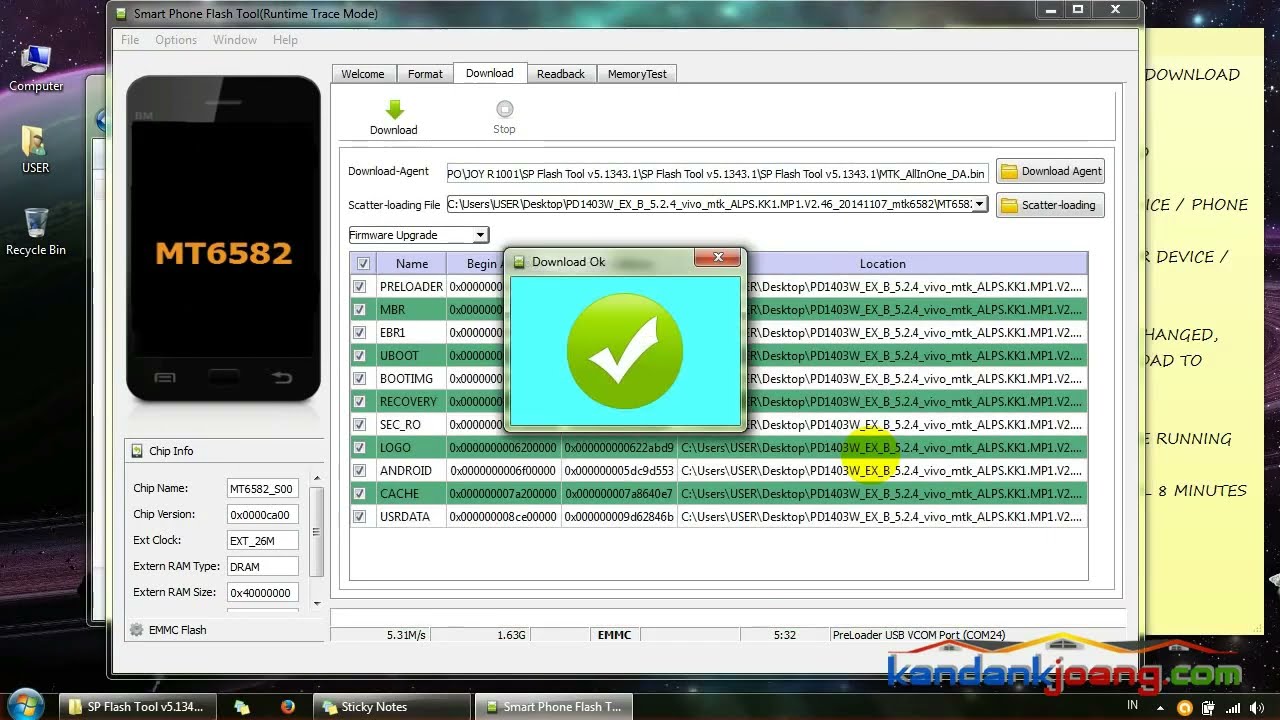Switch to the Welcome tab
1280x720 pixels.
pyautogui.click(x=363, y=74)
